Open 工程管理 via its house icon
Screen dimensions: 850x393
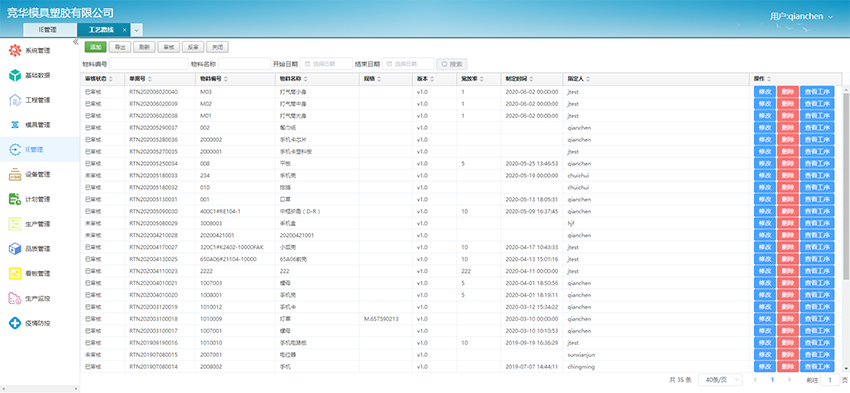(15, 100)
